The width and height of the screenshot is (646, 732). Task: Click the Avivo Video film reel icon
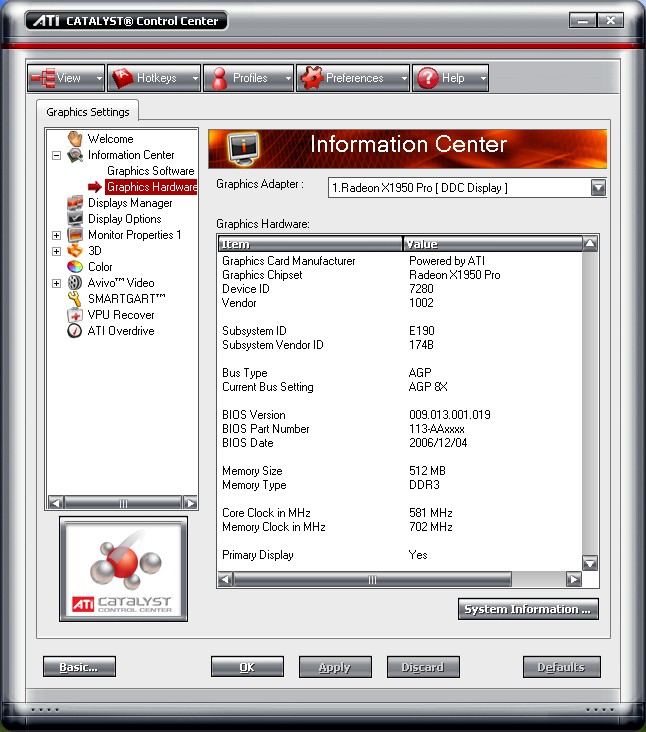pos(75,282)
